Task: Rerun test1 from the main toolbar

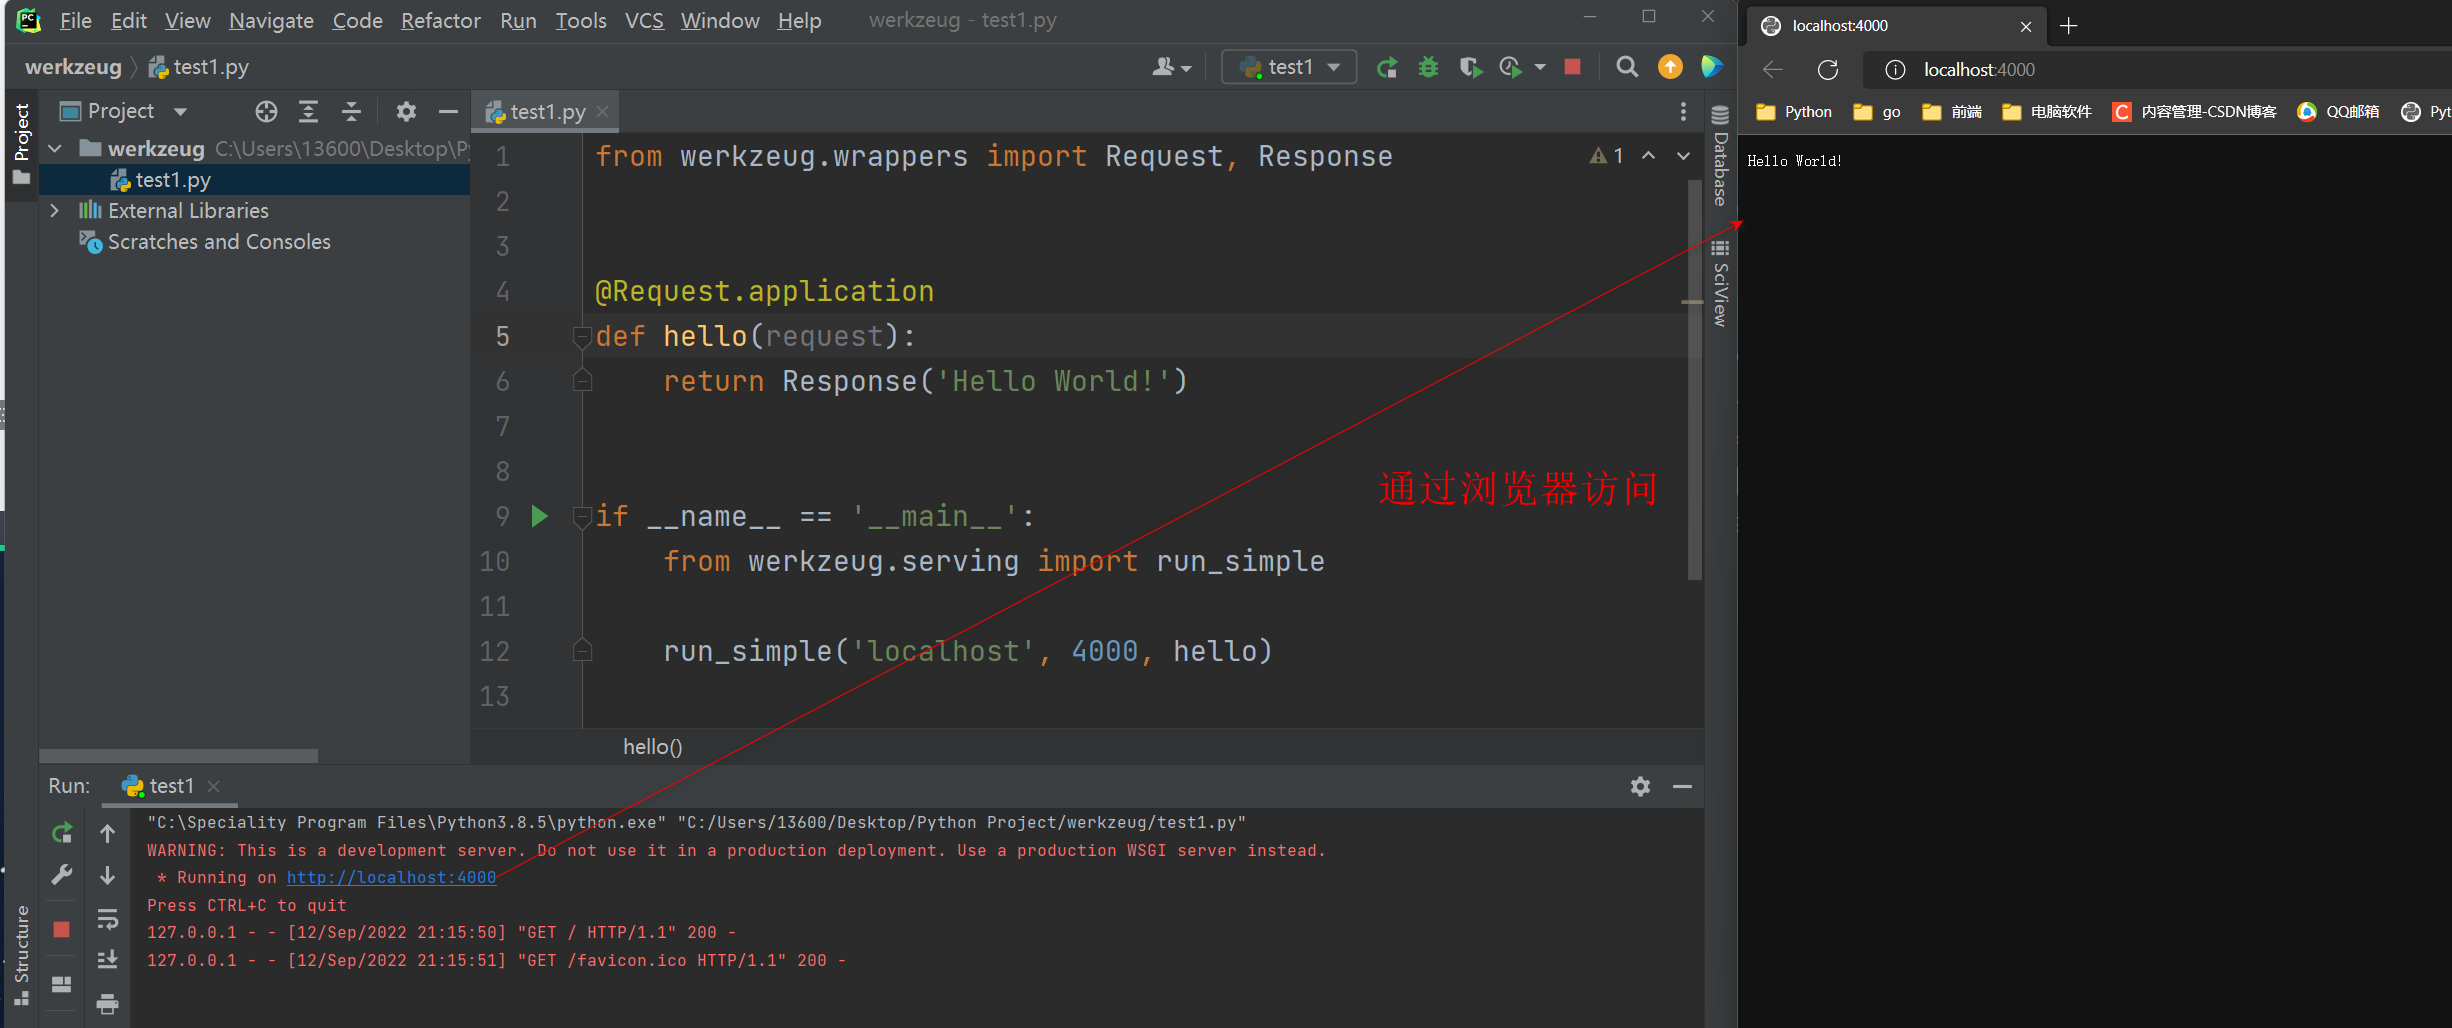Action: coord(1386,67)
